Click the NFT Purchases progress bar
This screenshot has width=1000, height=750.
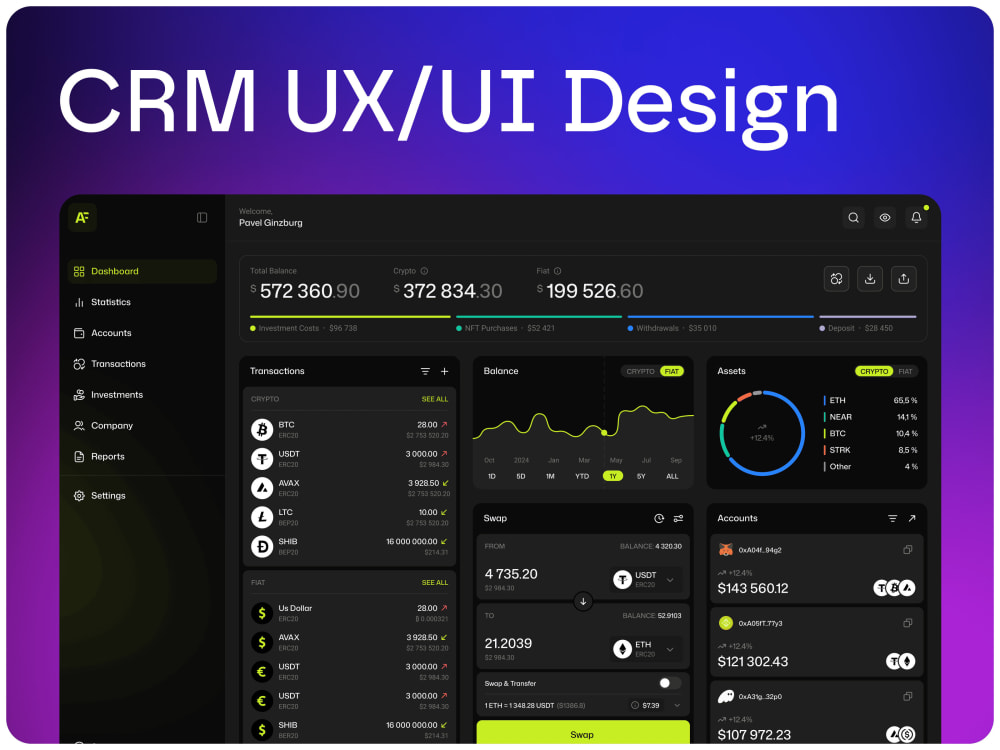(x=539, y=316)
